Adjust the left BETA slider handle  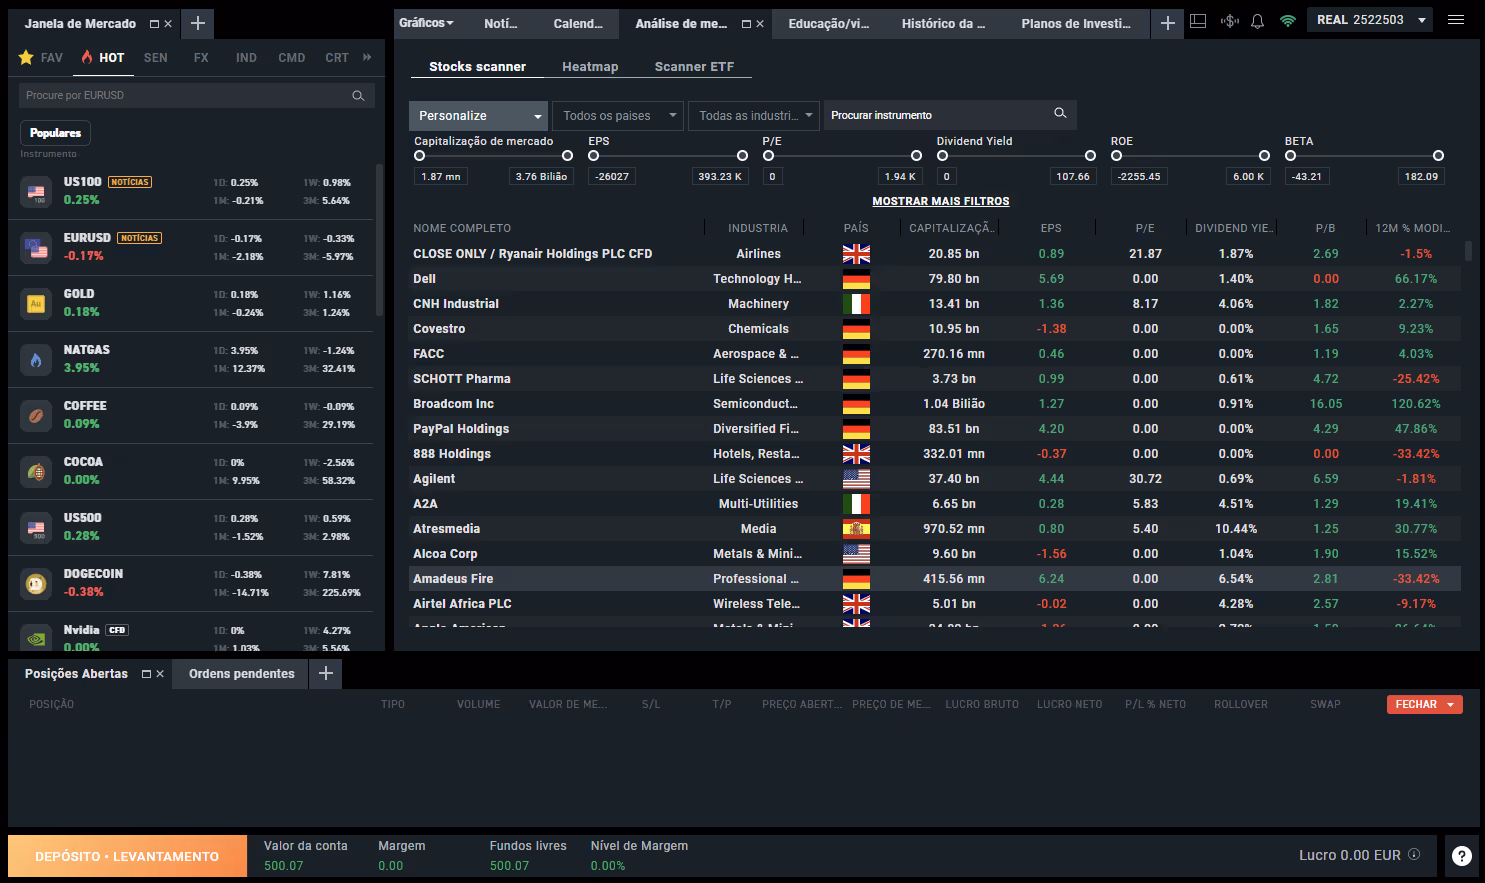(x=1290, y=155)
